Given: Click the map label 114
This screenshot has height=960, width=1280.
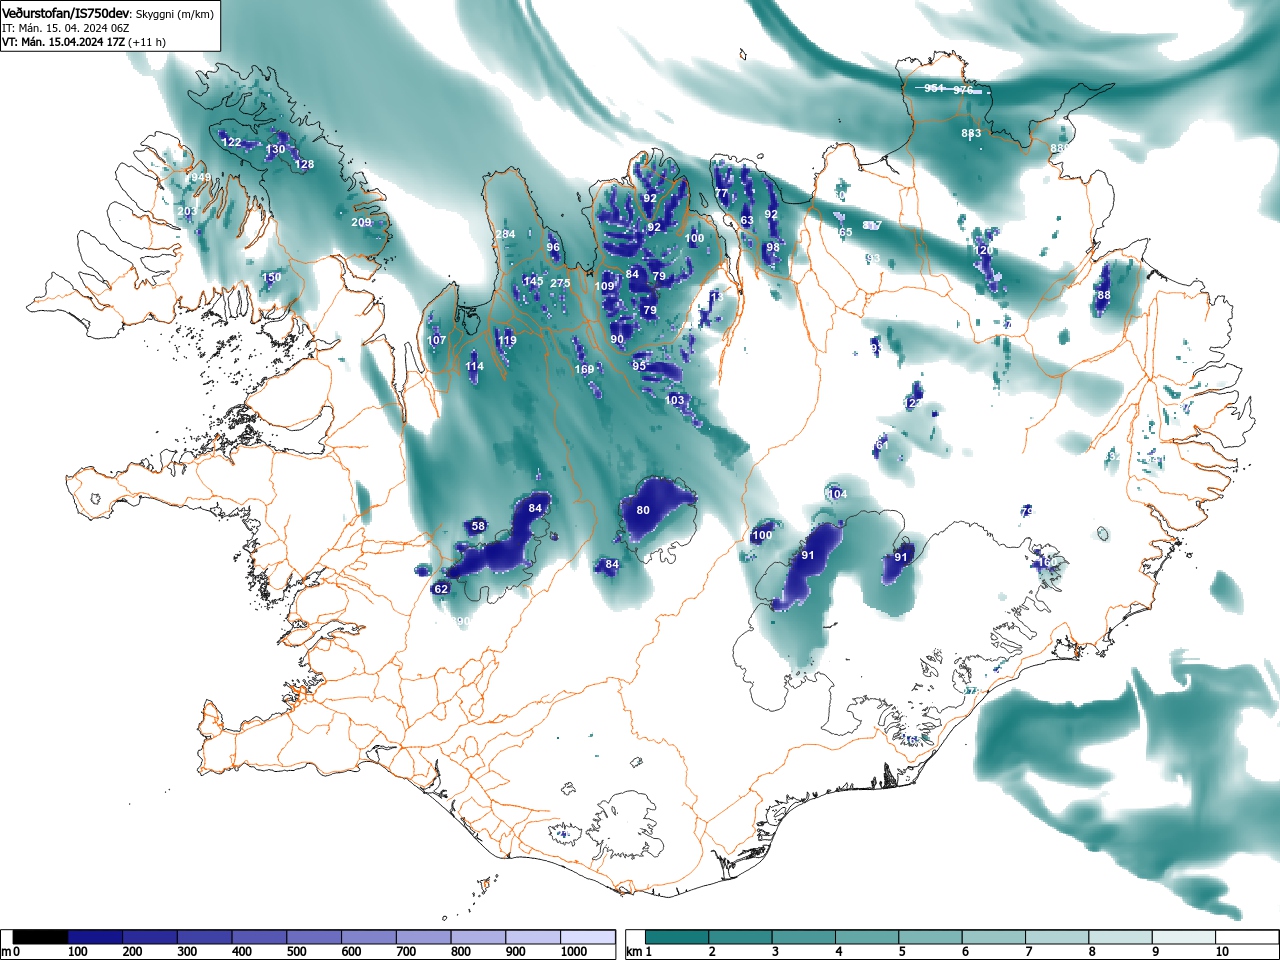Looking at the screenshot, I should 474,366.
